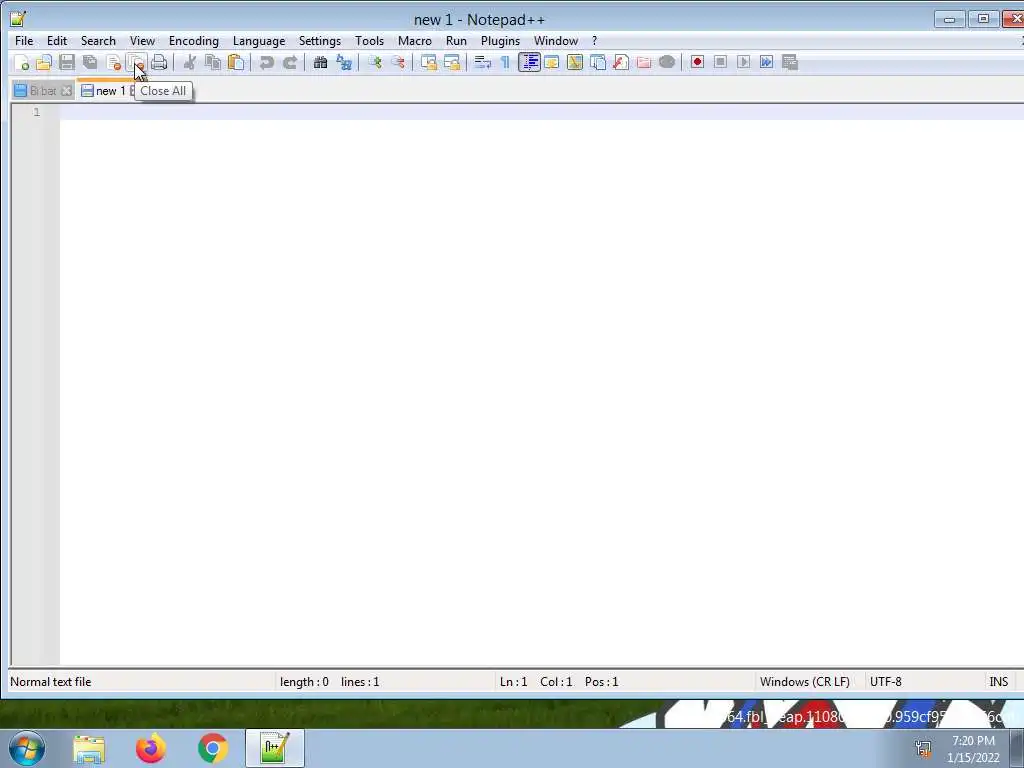Viewport: 1024px width, 768px height.
Task: Save the document with the floppy disk icon
Action: coord(67,62)
